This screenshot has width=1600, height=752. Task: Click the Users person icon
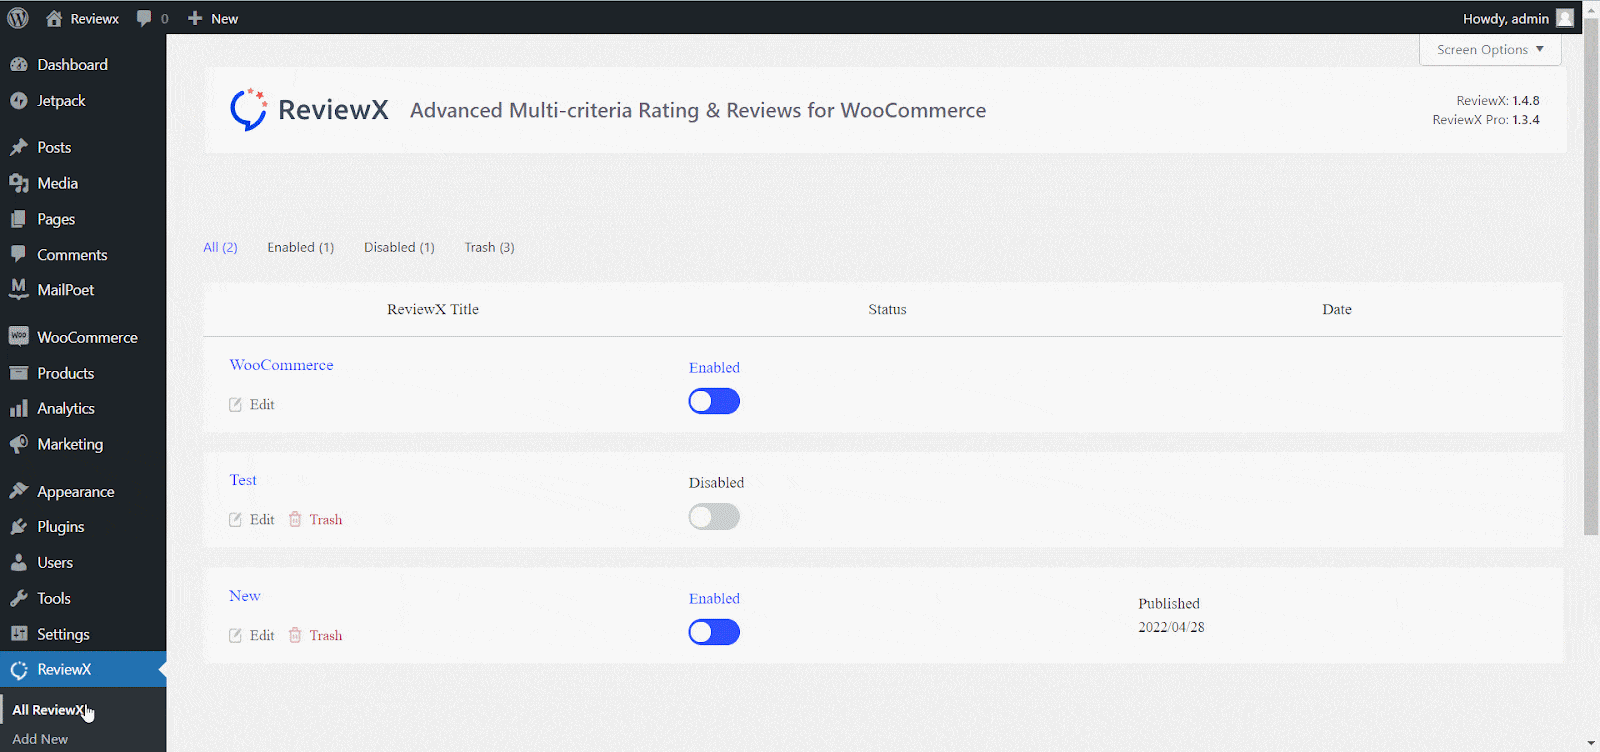18,562
